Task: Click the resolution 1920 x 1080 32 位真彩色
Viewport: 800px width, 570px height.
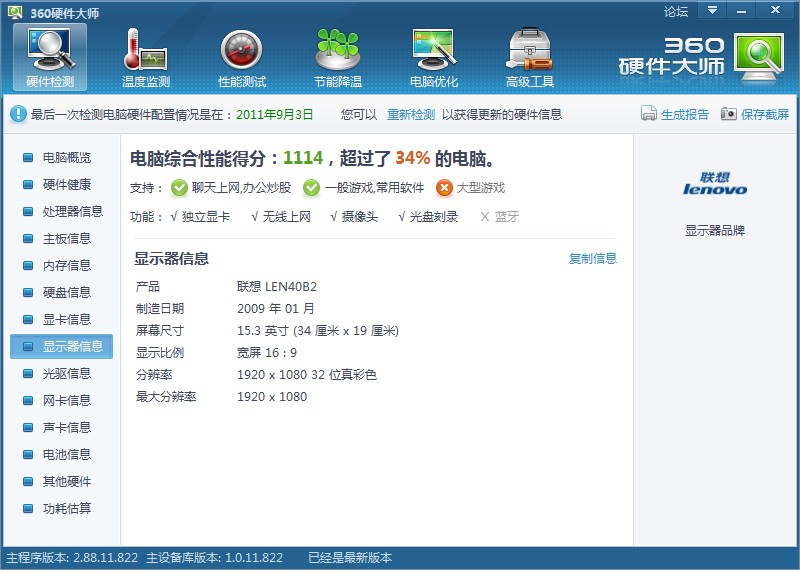Action: coord(307,375)
